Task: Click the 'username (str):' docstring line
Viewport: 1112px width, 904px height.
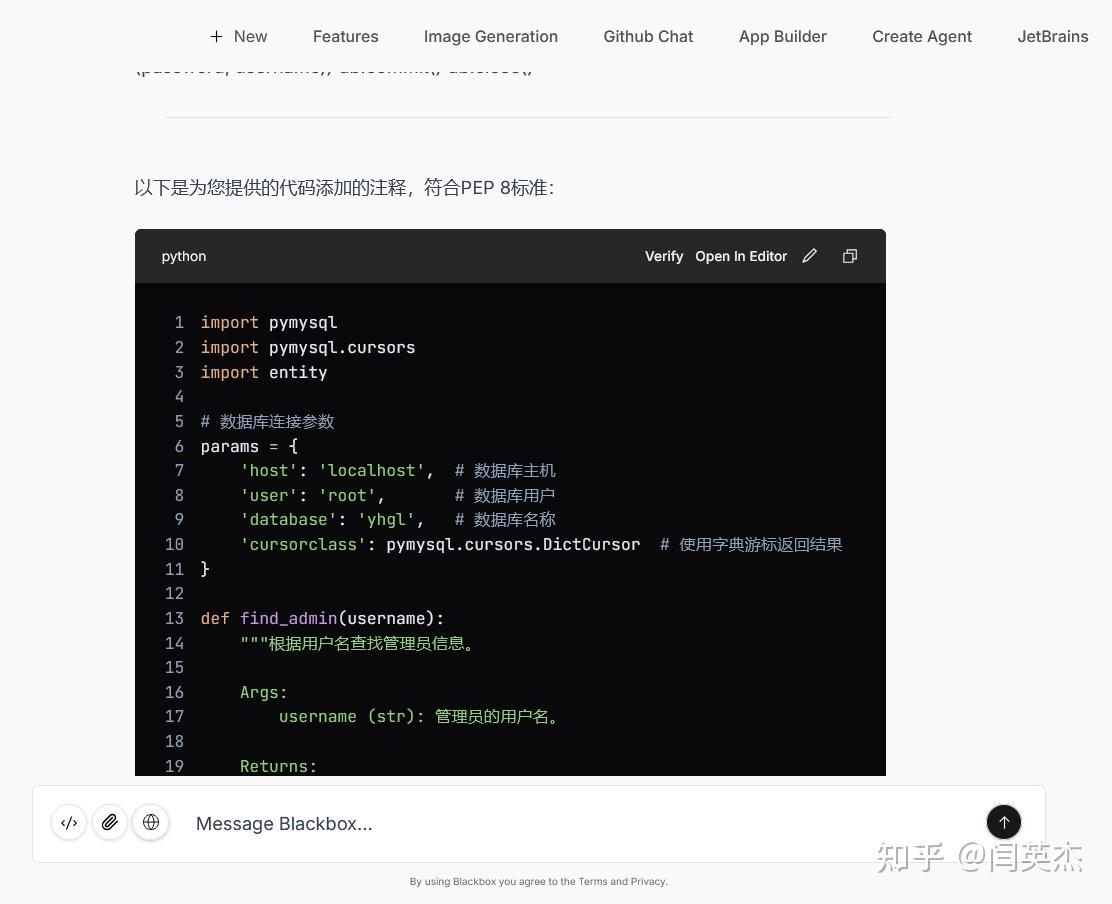Action: (x=418, y=717)
